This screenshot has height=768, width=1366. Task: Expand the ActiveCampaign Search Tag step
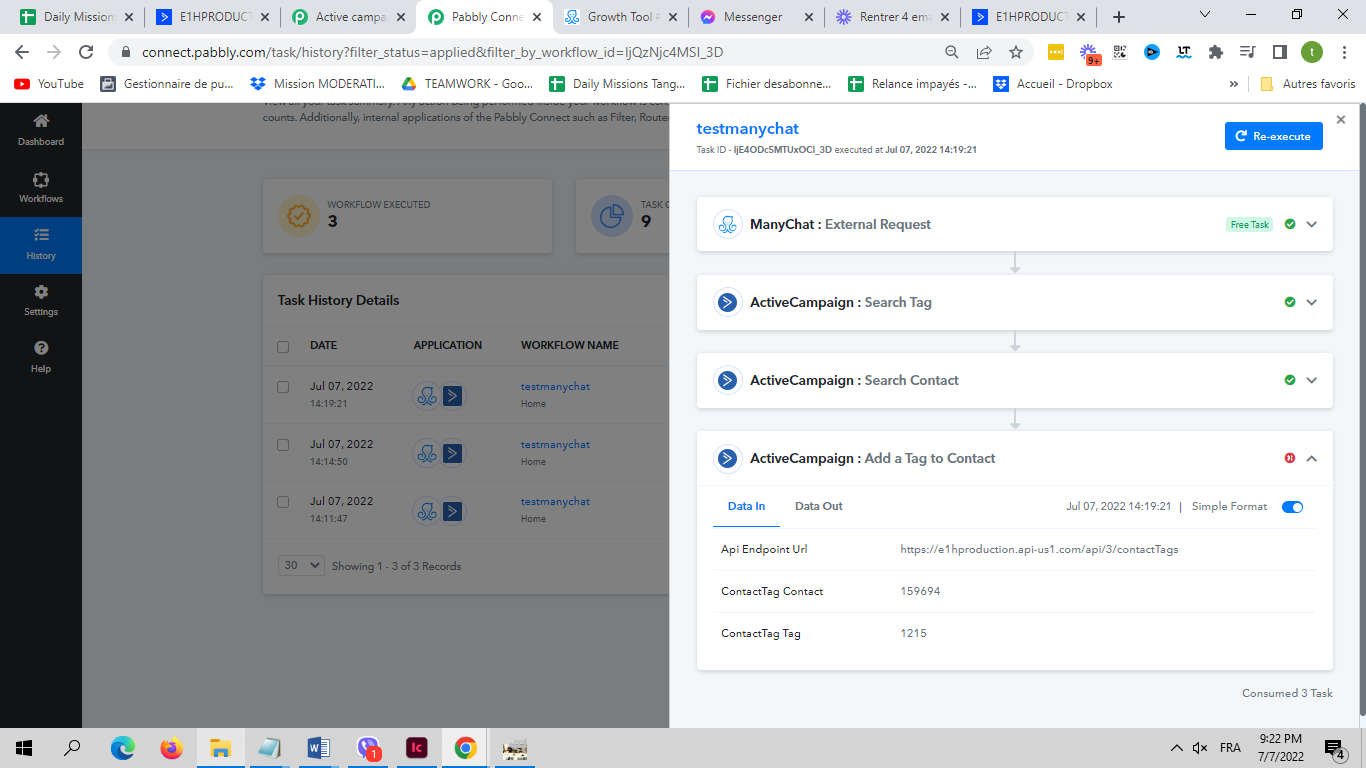1312,302
